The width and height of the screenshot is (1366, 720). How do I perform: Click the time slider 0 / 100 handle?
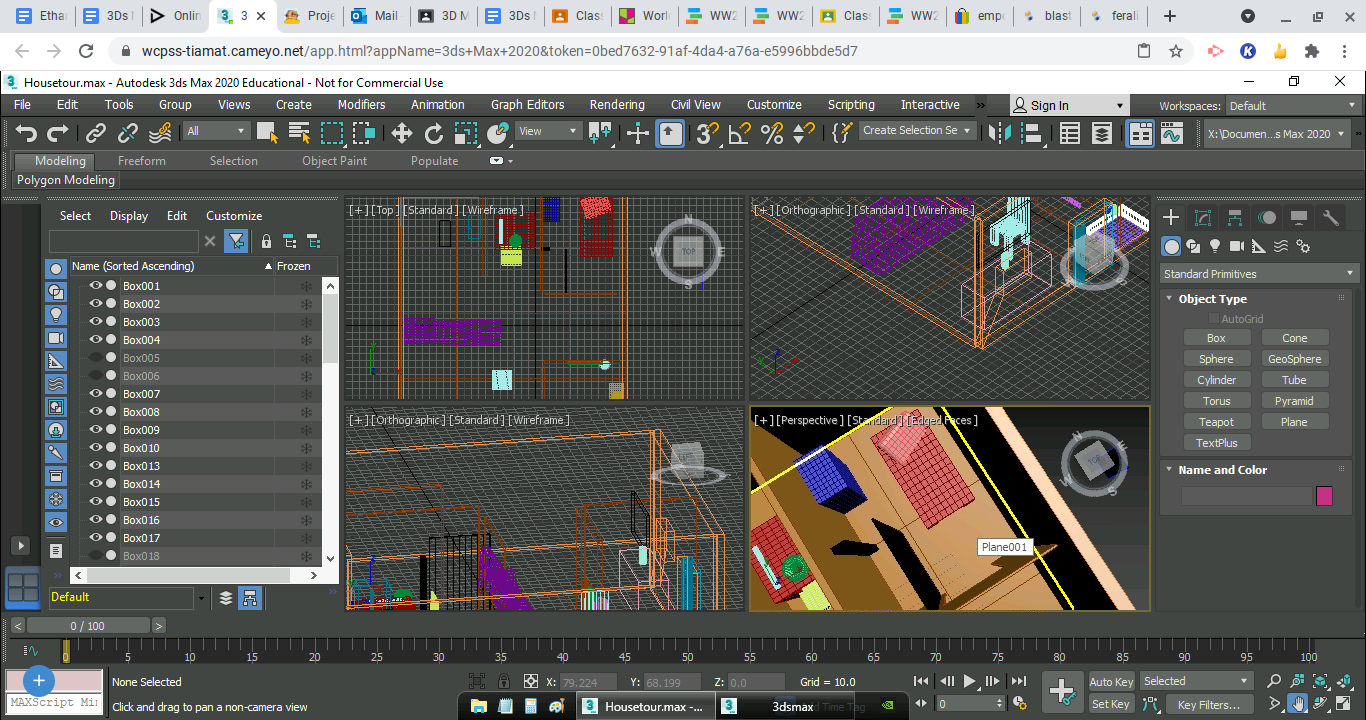(88, 626)
